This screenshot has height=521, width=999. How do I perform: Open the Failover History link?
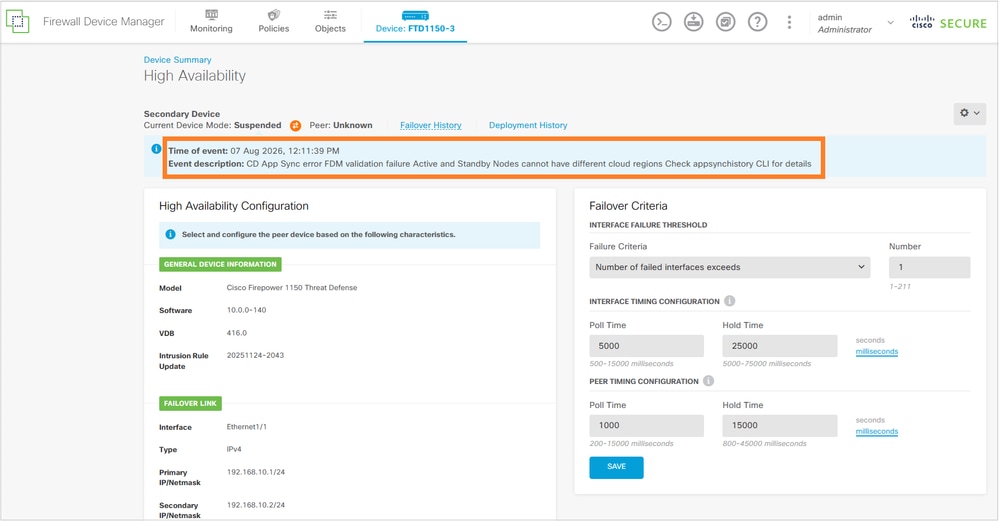tap(431, 125)
